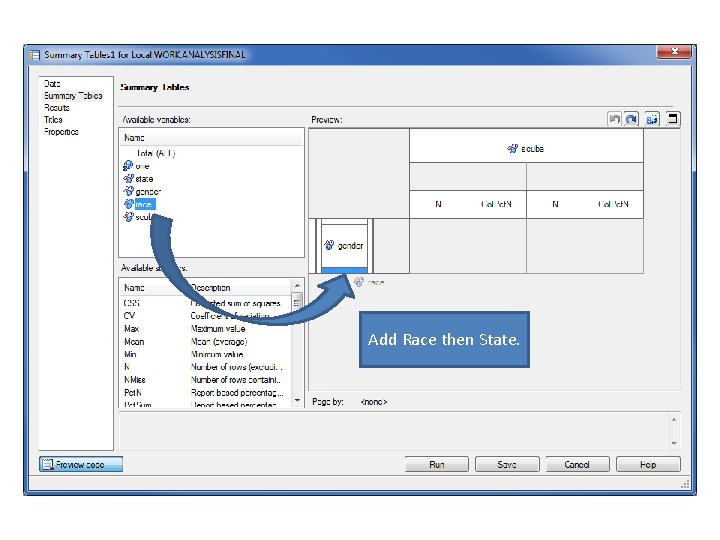Image resolution: width=720 pixels, height=540 pixels.
Task: Click the Run button
Action: (x=437, y=464)
